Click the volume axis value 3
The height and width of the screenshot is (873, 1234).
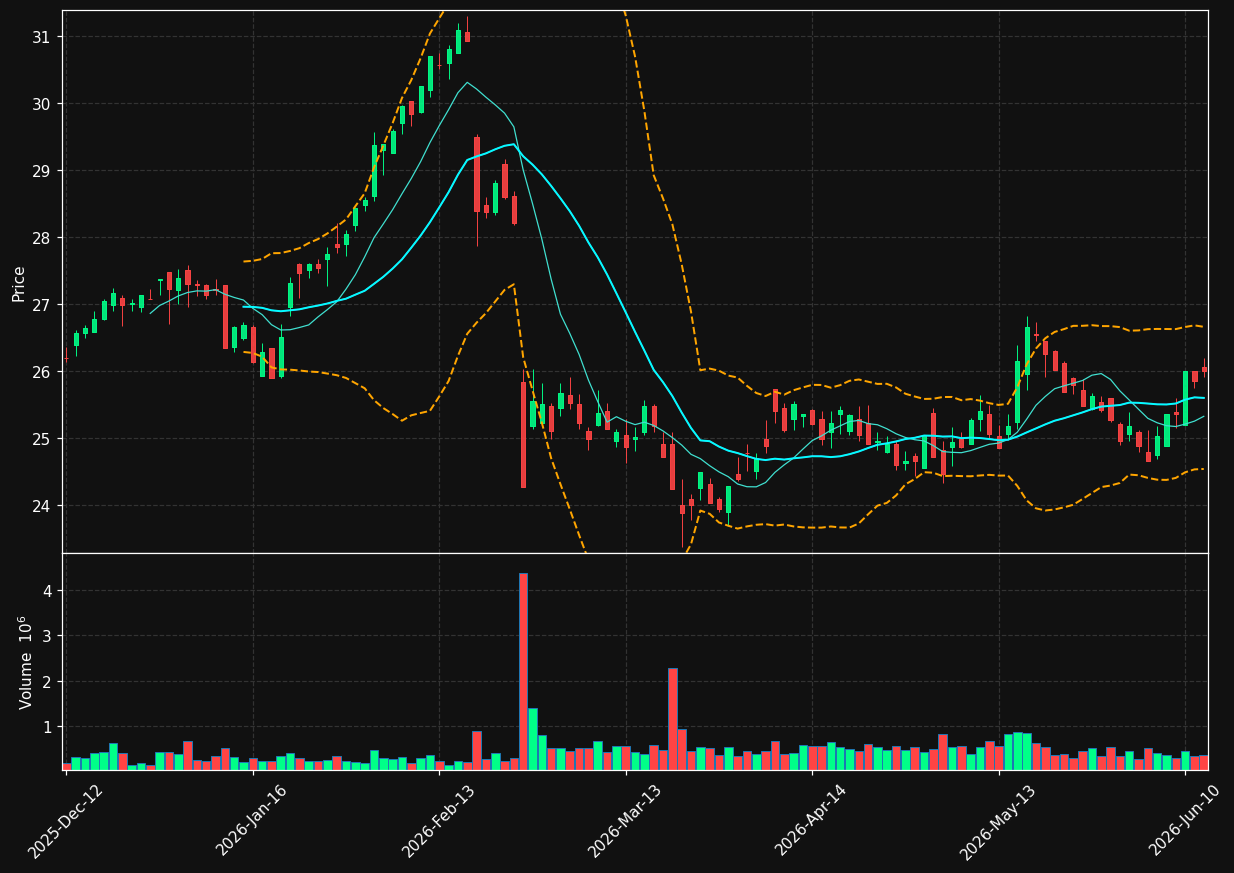point(47,636)
